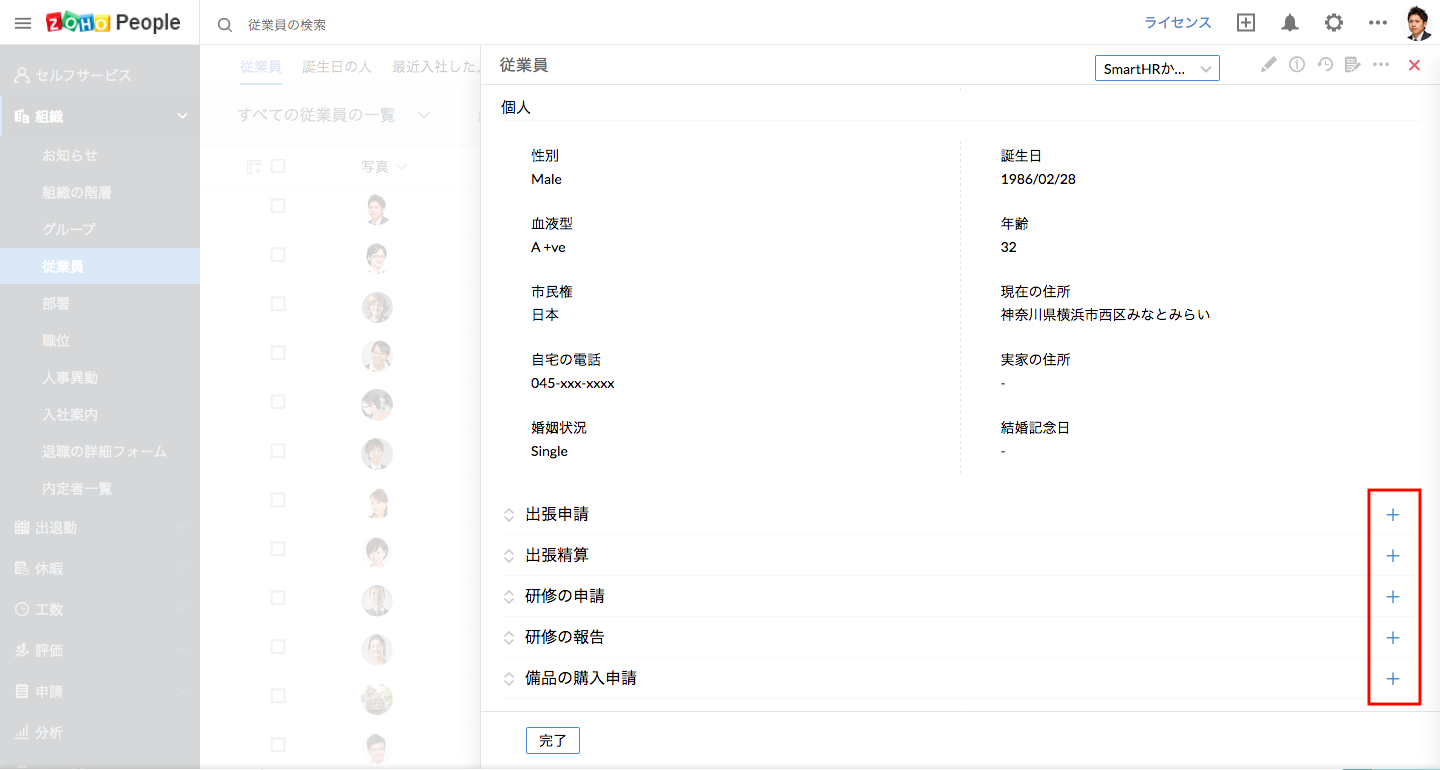The width and height of the screenshot is (1440, 770).
Task: Check the first employee row checkbox
Action: (x=278, y=206)
